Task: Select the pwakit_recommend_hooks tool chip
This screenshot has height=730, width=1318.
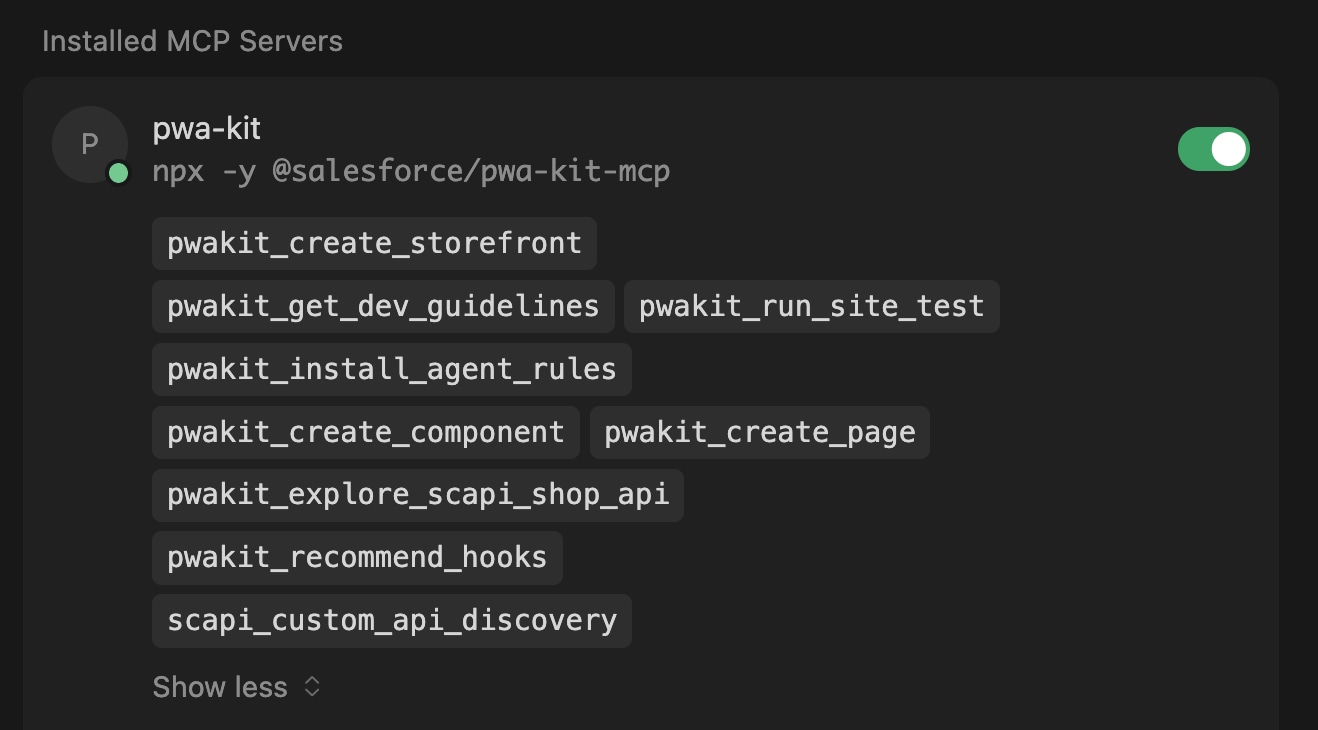Action: 356,557
